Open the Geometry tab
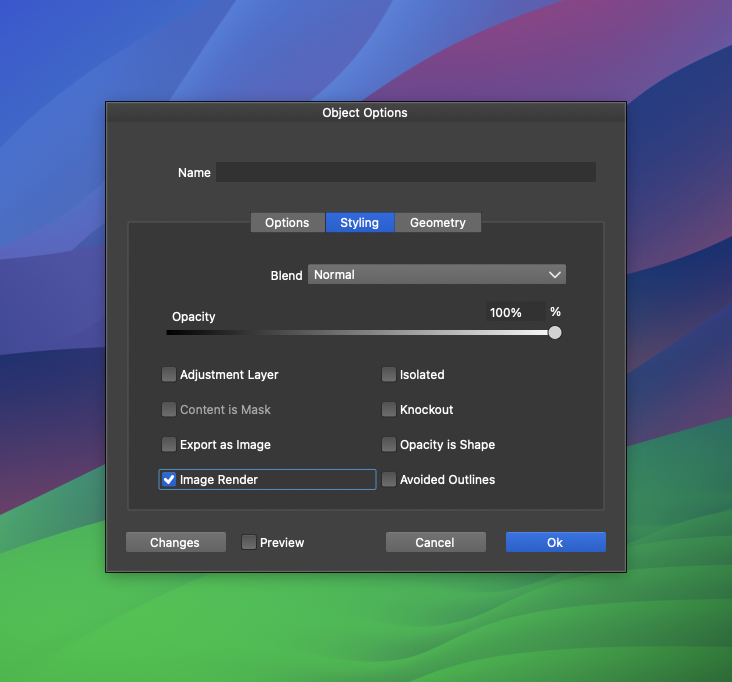This screenshot has width=732, height=682. pyautogui.click(x=437, y=223)
